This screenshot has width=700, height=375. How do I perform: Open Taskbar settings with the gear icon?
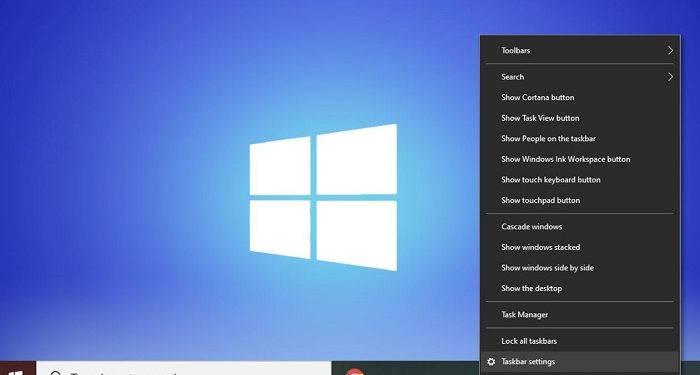pos(580,362)
